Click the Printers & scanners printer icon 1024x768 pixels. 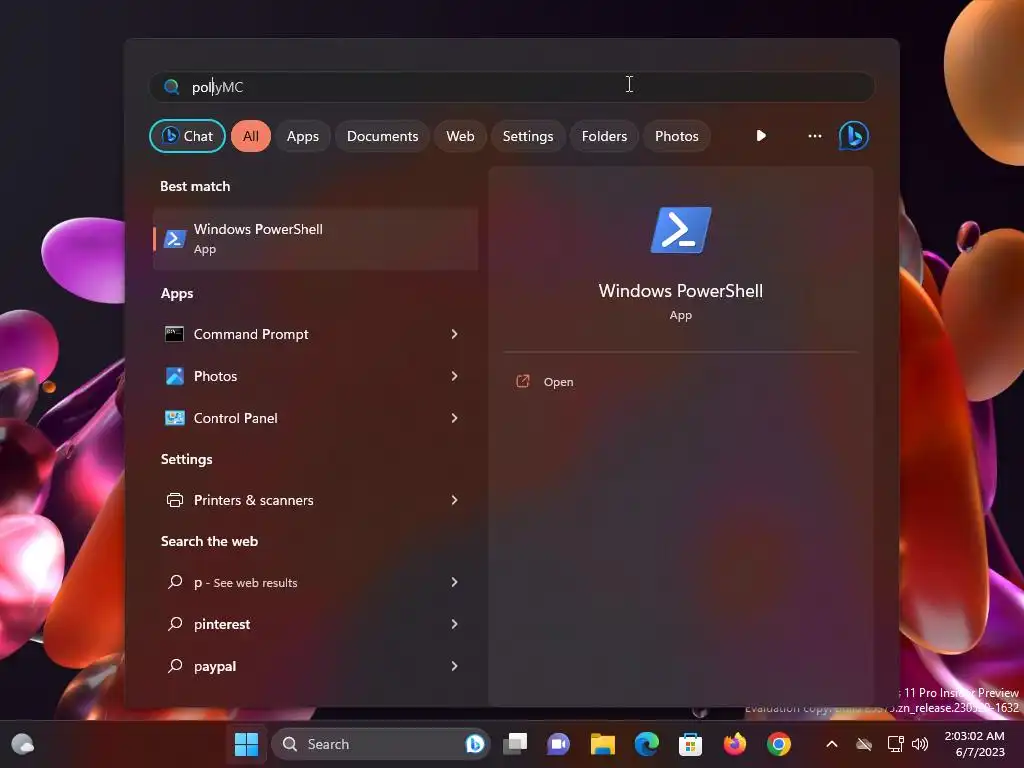pos(174,500)
